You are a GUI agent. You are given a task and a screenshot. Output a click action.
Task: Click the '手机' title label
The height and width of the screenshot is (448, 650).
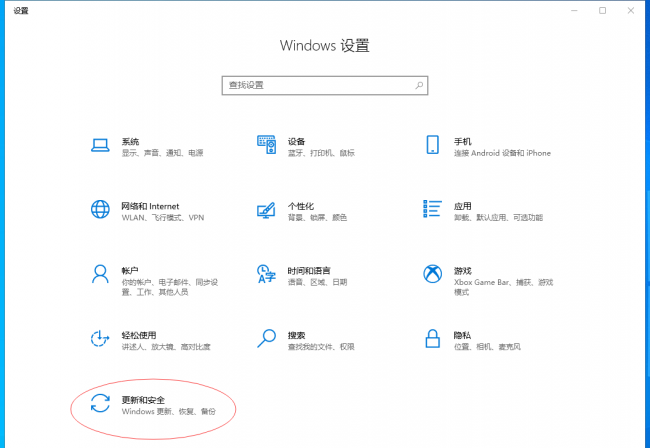coord(463,142)
